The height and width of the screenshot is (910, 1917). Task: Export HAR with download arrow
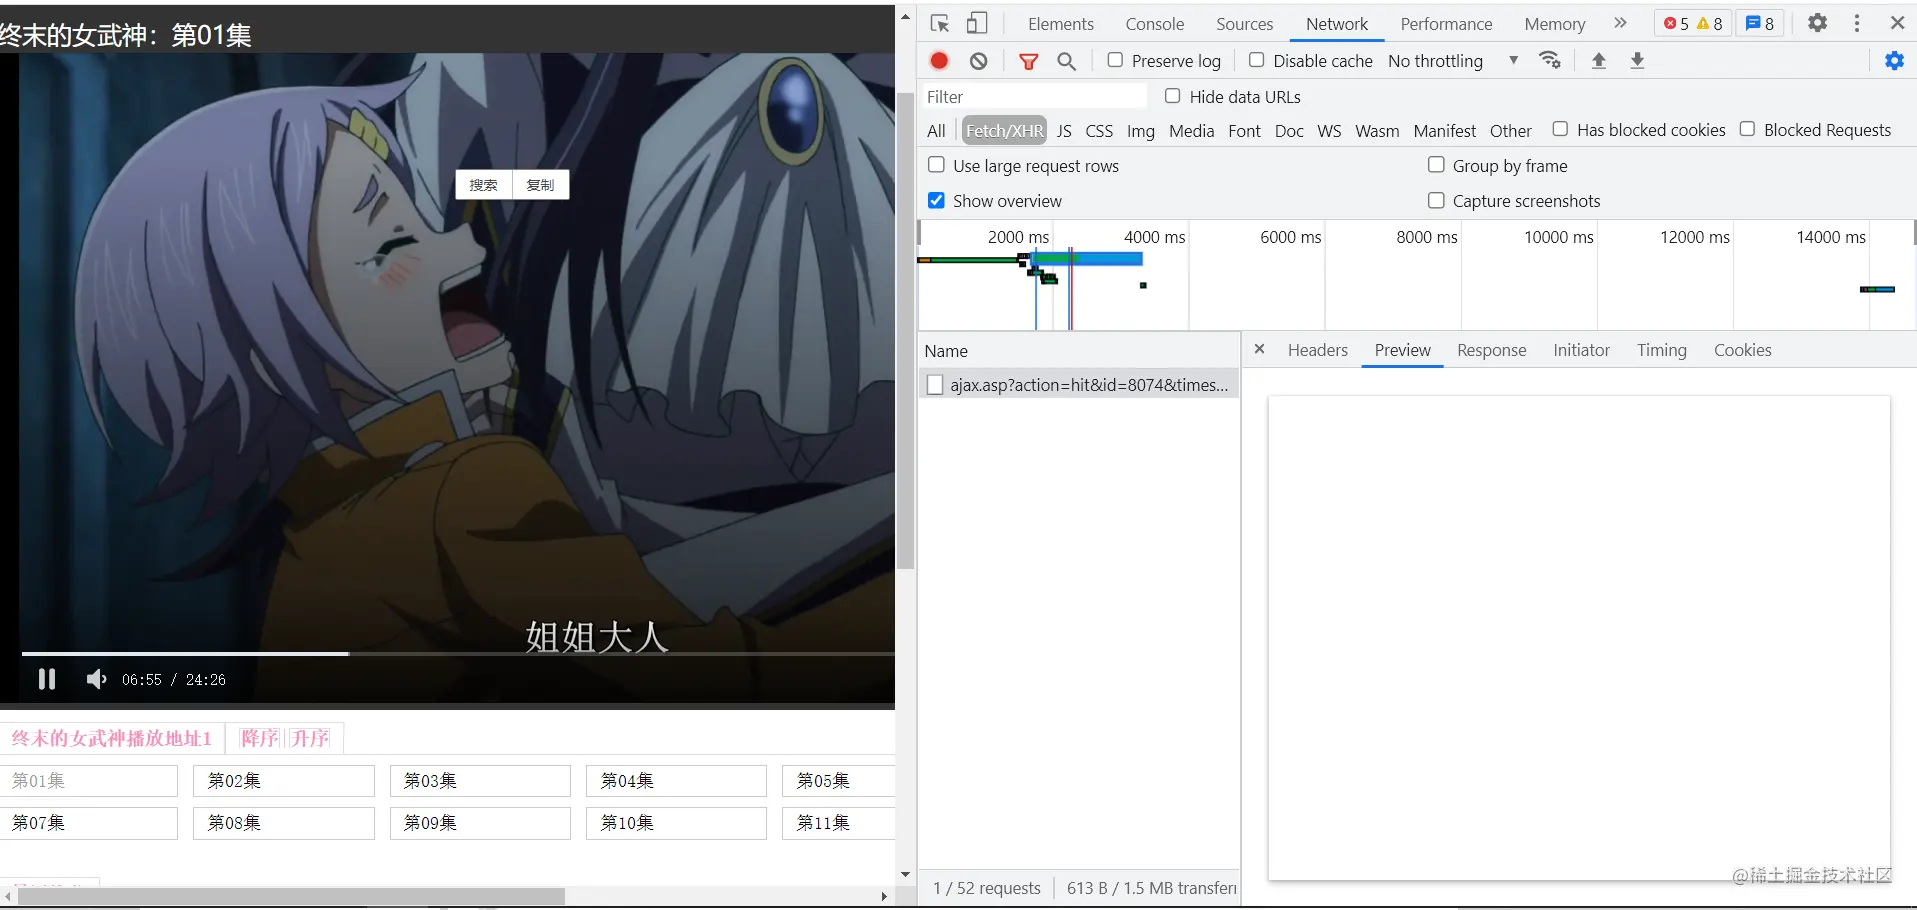tap(1637, 60)
